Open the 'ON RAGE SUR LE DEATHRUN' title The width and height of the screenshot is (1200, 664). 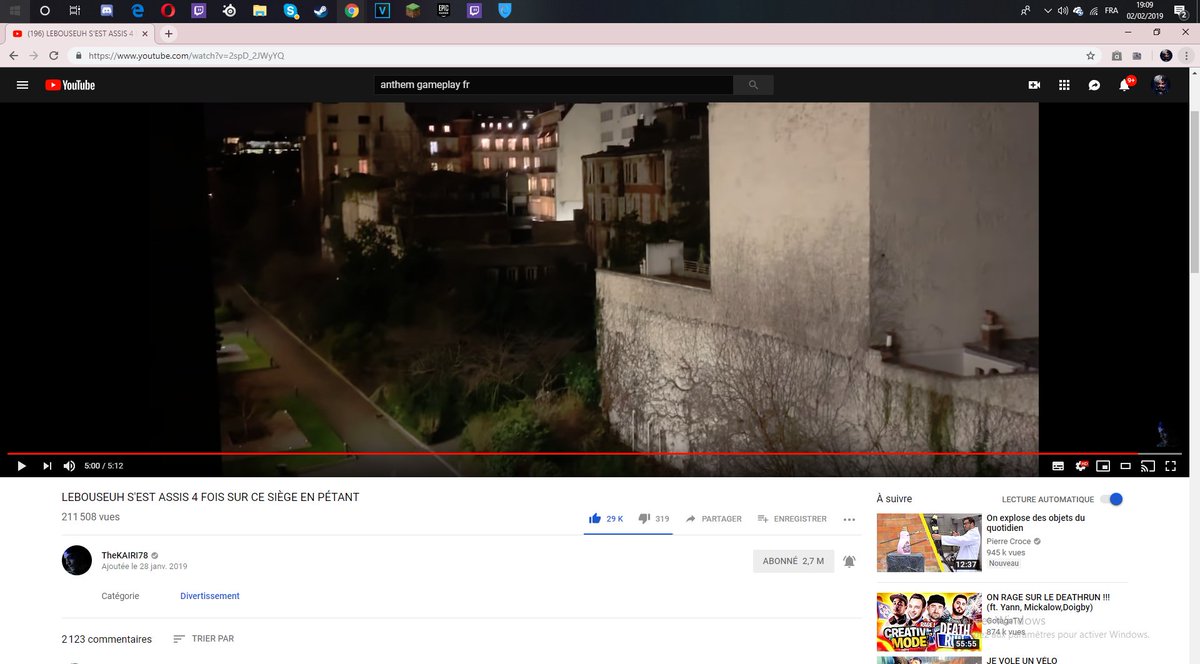(x=1048, y=602)
